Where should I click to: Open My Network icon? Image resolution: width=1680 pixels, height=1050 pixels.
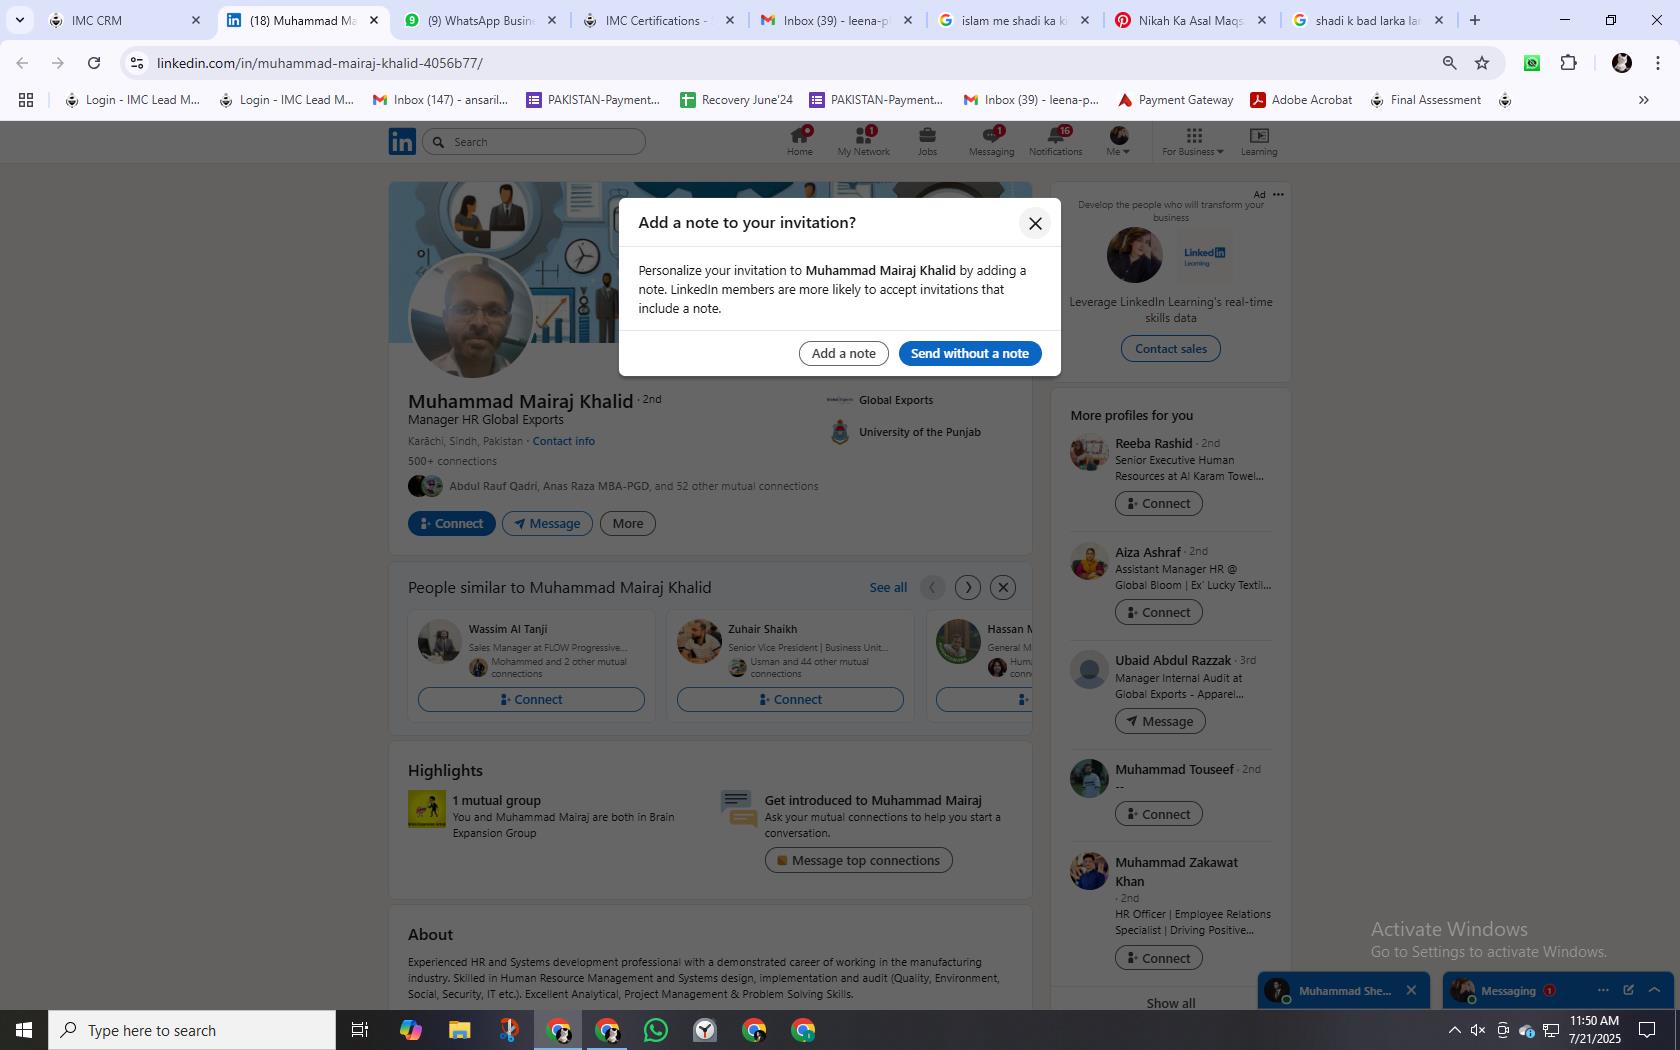863,141
